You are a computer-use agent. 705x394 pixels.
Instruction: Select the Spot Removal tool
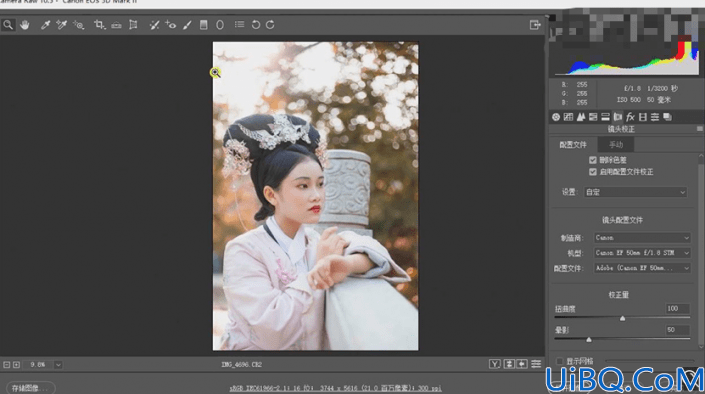154,25
